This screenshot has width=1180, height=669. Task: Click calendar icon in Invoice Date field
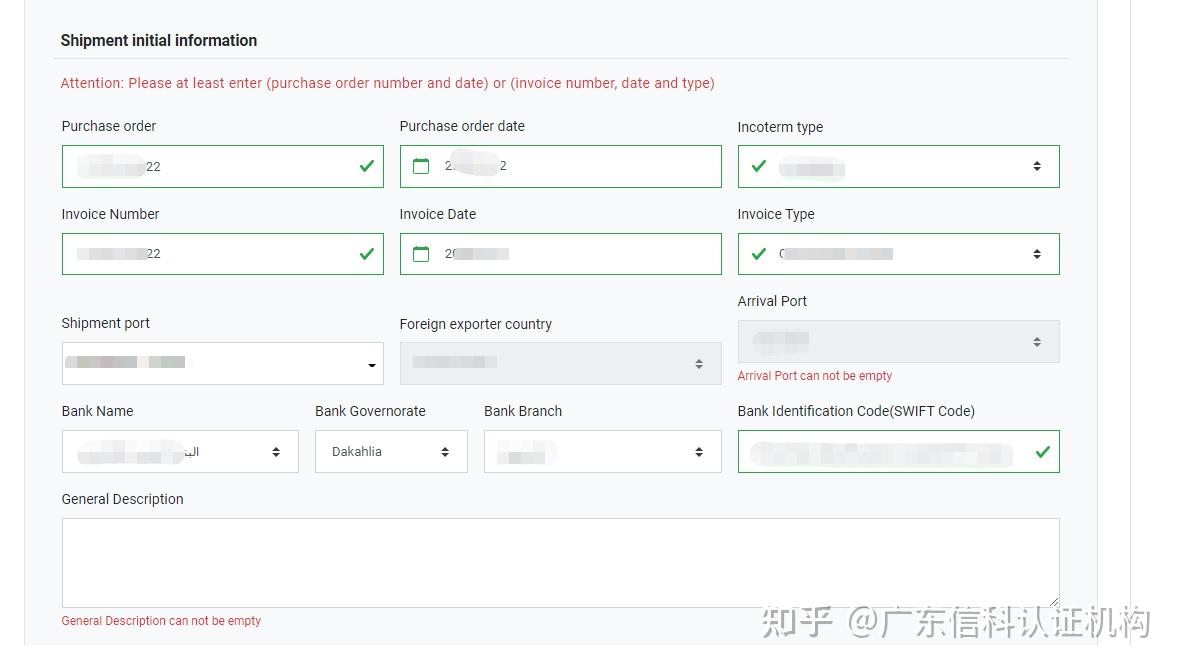click(421, 254)
